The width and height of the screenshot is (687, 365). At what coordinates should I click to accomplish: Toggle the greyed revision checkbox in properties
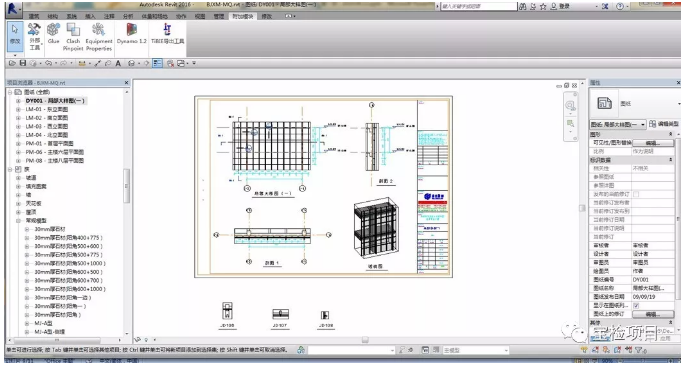[x=636, y=194]
